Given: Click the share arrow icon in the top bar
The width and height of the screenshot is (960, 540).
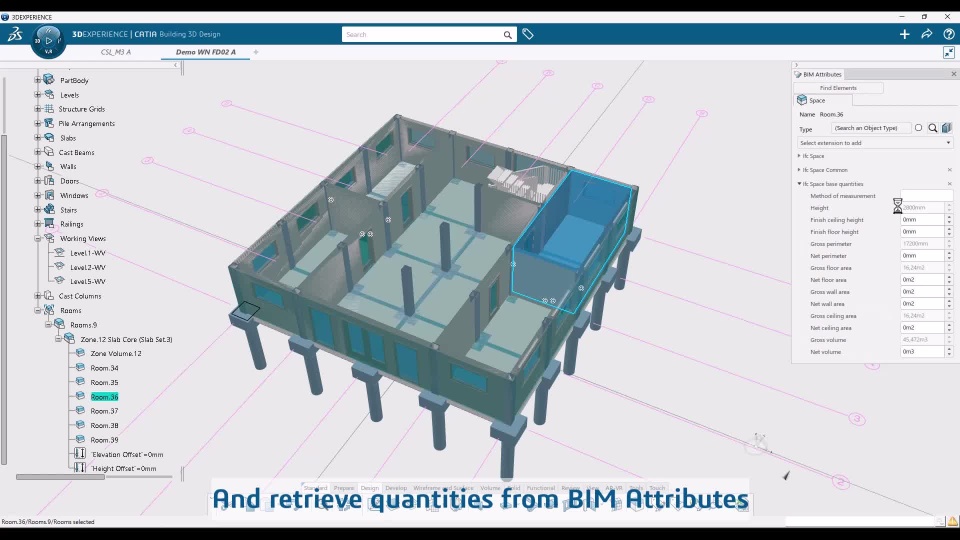Looking at the screenshot, I should coord(926,34).
